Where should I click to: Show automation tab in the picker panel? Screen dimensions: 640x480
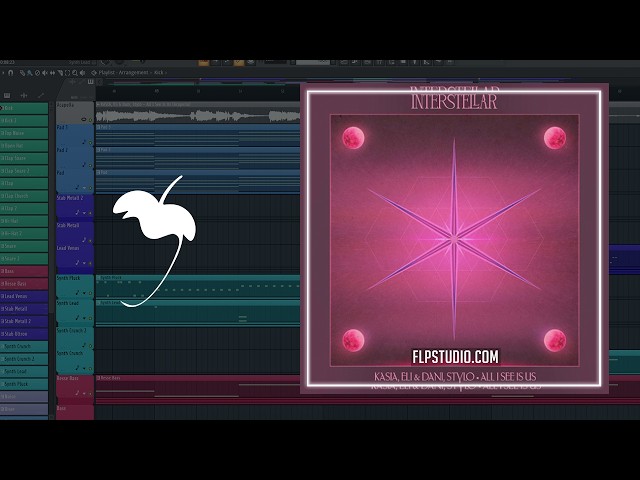(x=40, y=96)
